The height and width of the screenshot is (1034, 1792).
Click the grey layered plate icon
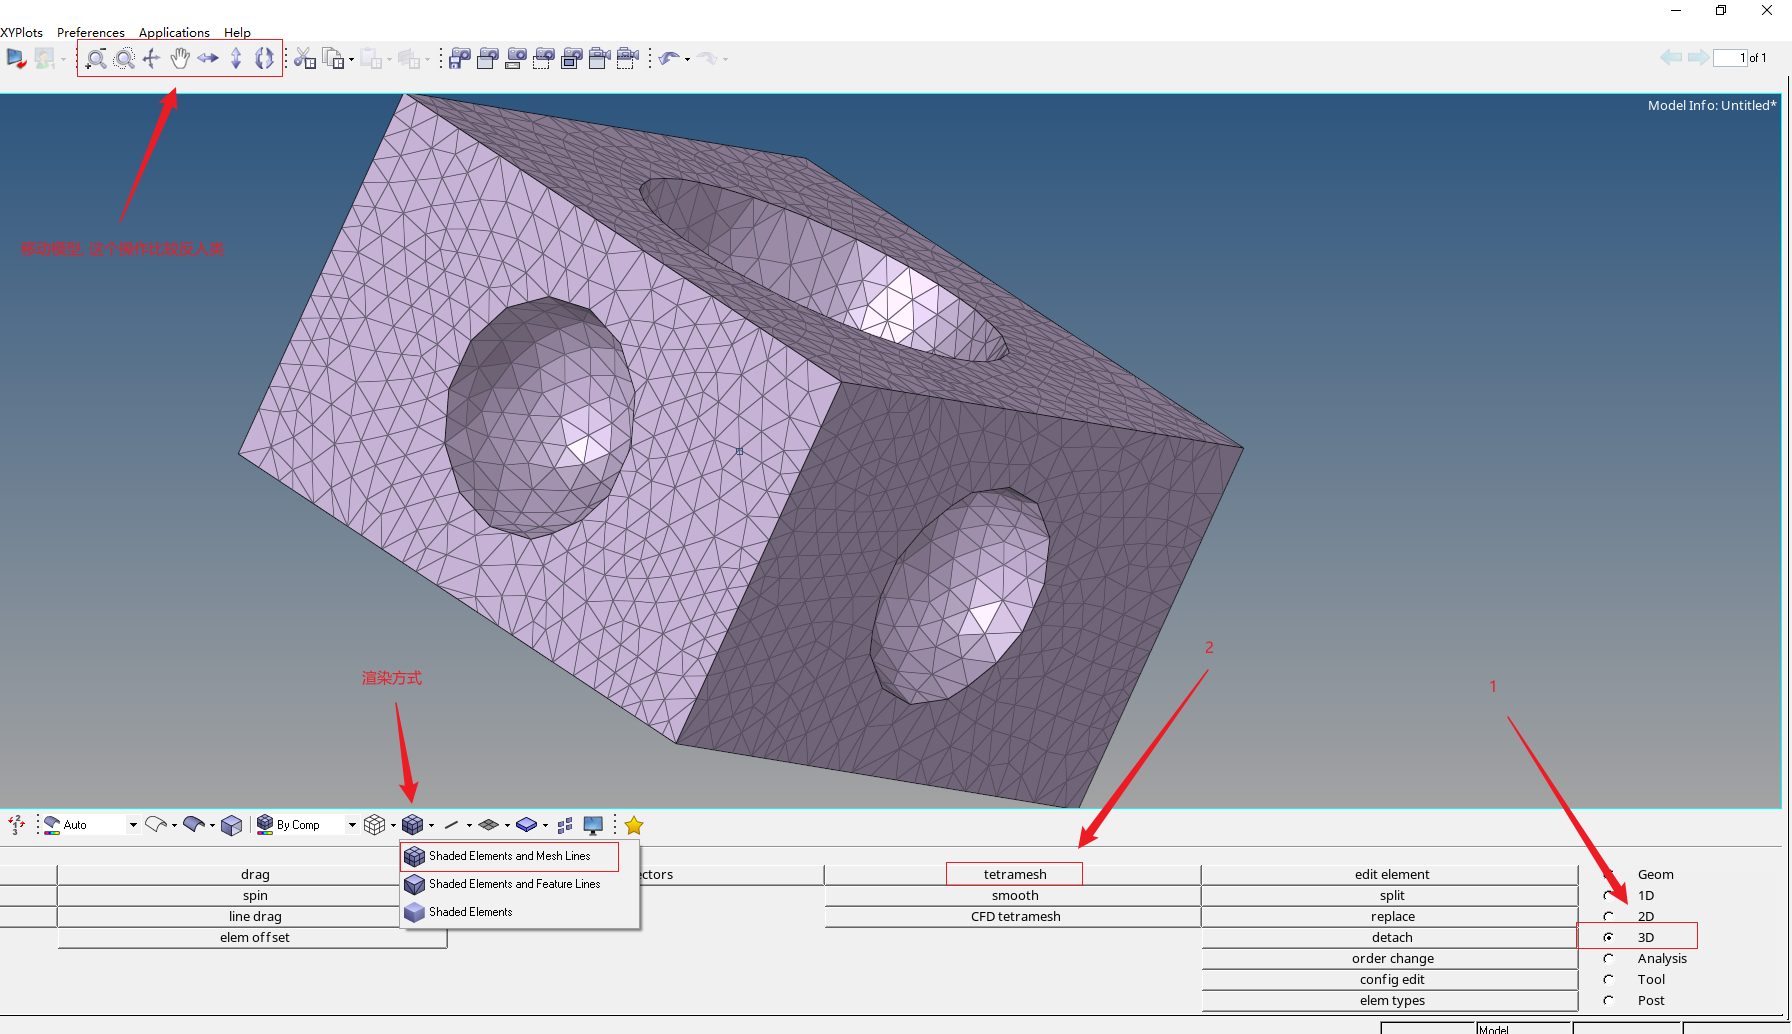click(489, 825)
